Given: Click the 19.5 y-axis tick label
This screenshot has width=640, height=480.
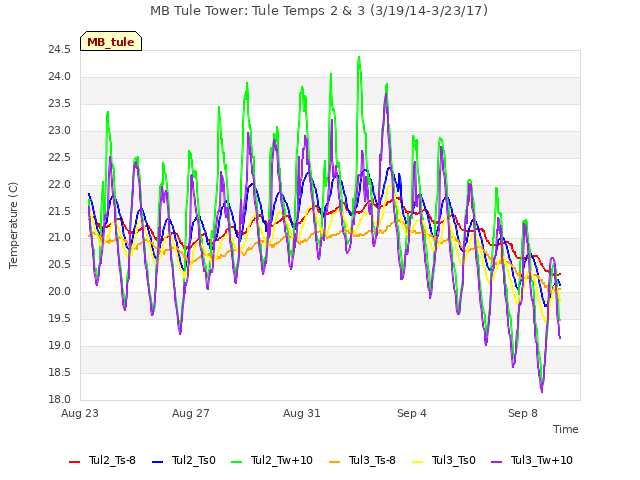Looking at the screenshot, I should 60,318.
